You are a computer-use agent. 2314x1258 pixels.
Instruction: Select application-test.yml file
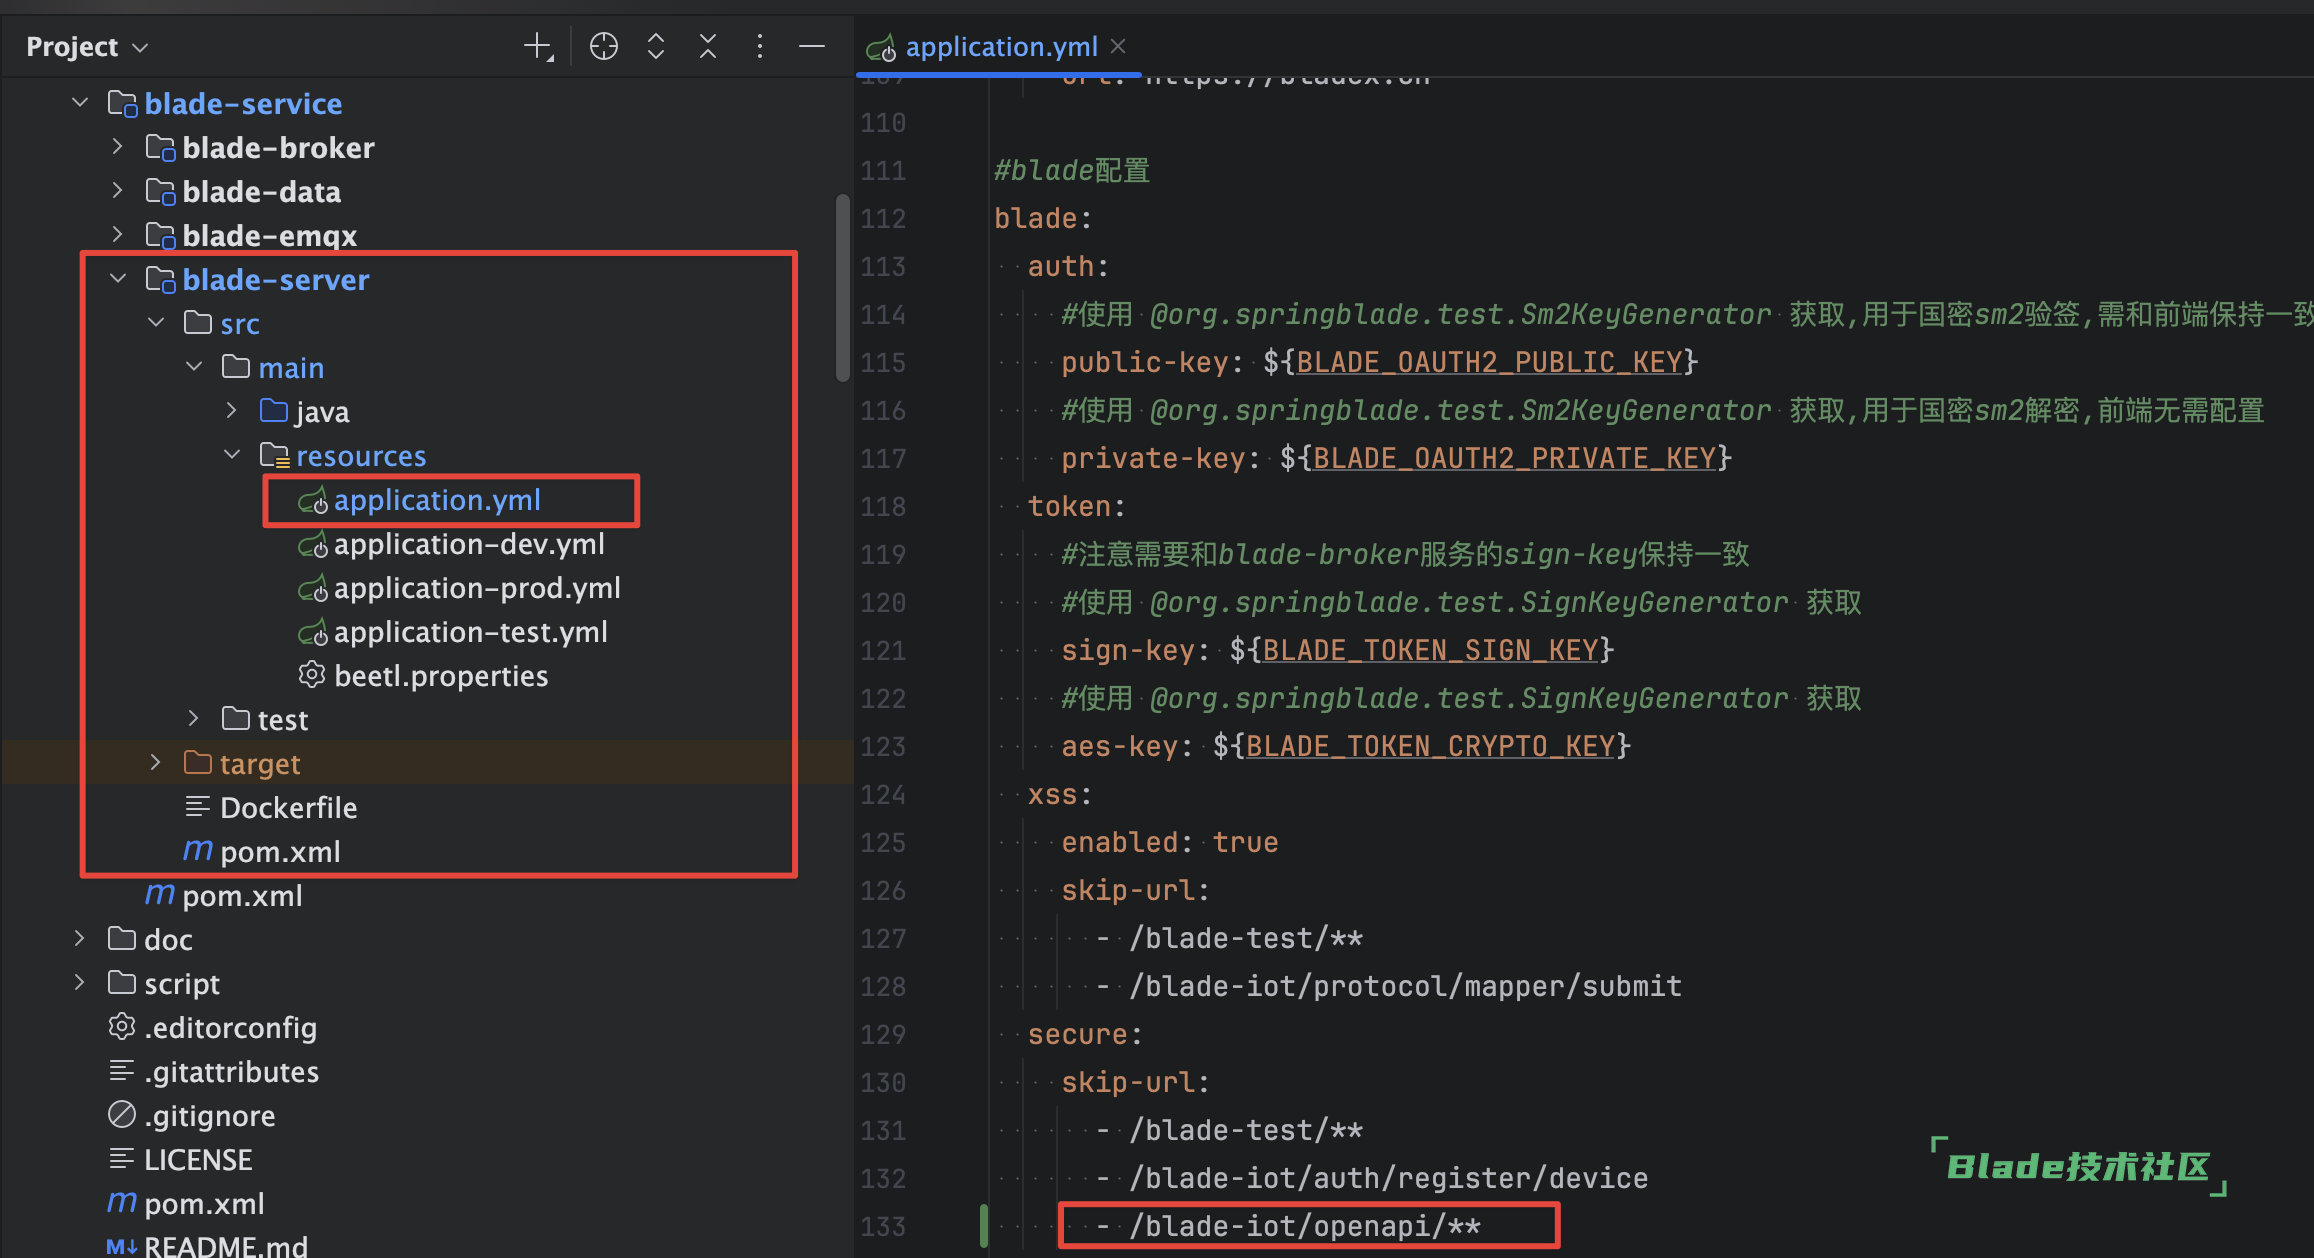point(471,632)
